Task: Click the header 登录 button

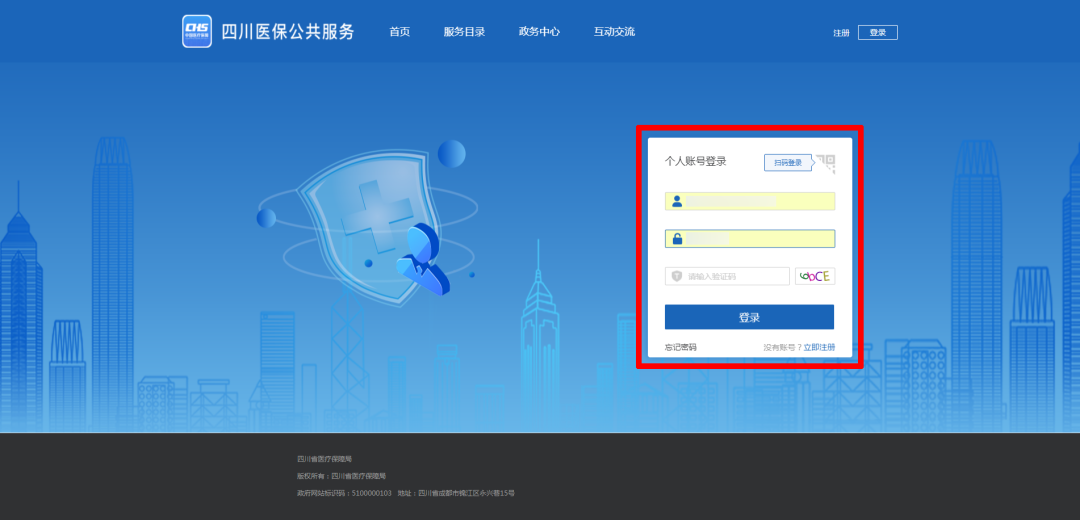Action: click(x=878, y=32)
